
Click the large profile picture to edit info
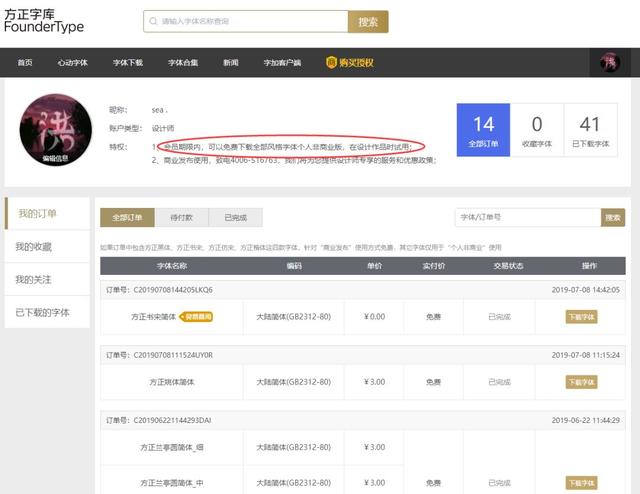pyautogui.click(x=56, y=129)
